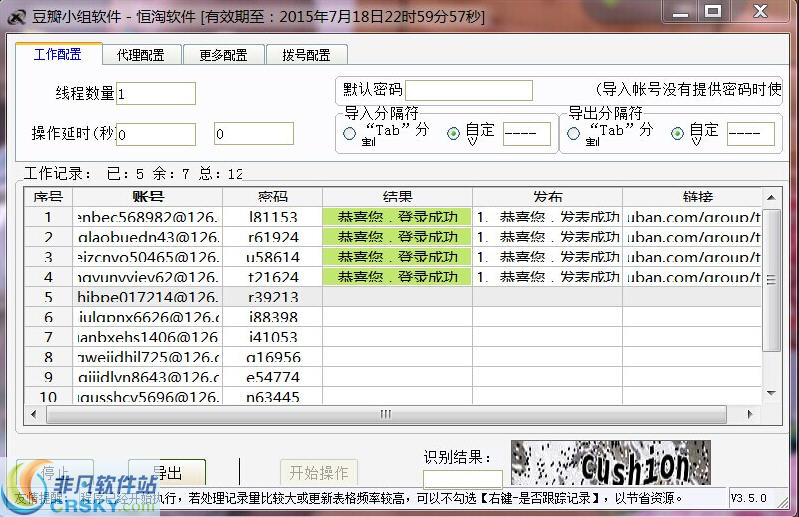Click the 发布 column header

[548, 197]
